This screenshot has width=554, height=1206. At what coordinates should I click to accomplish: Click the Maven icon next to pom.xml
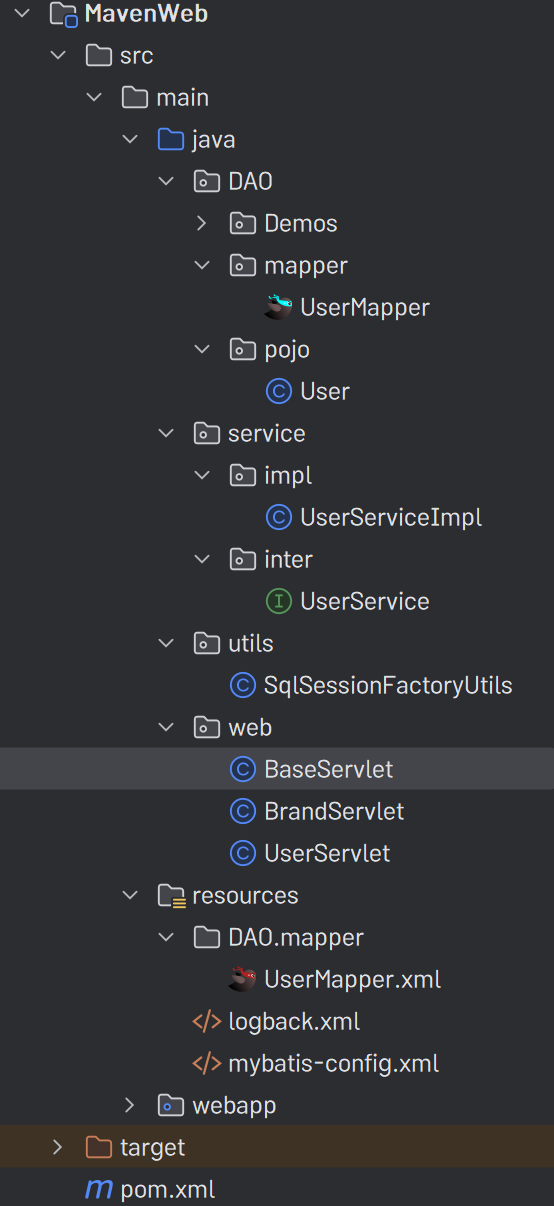98,1189
